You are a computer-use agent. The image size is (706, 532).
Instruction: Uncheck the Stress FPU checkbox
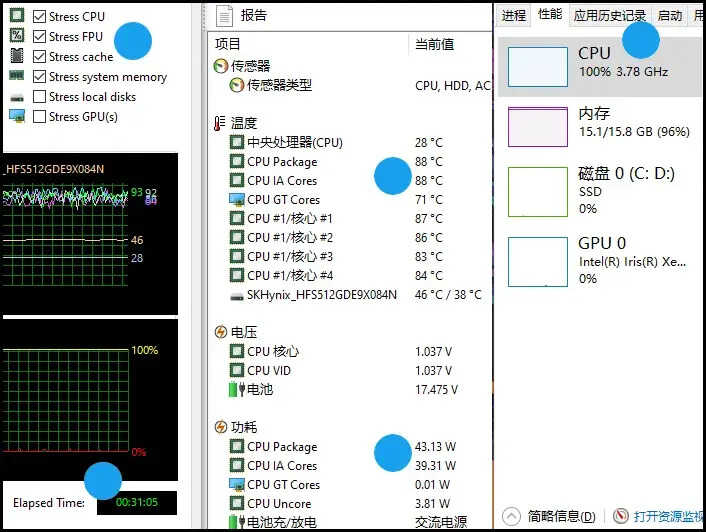(40, 36)
